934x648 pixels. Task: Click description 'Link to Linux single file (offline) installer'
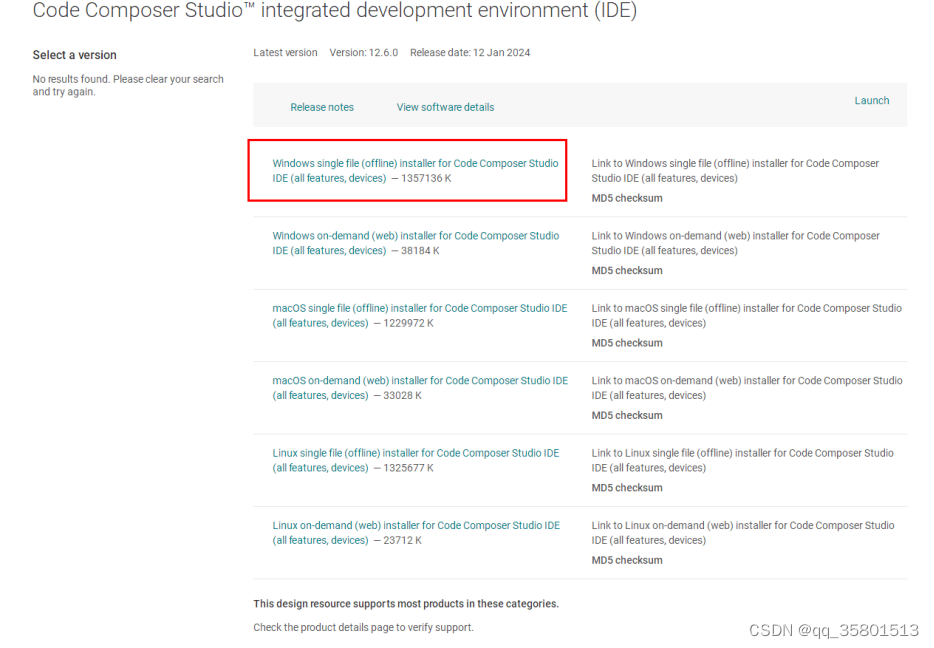[x=742, y=460]
